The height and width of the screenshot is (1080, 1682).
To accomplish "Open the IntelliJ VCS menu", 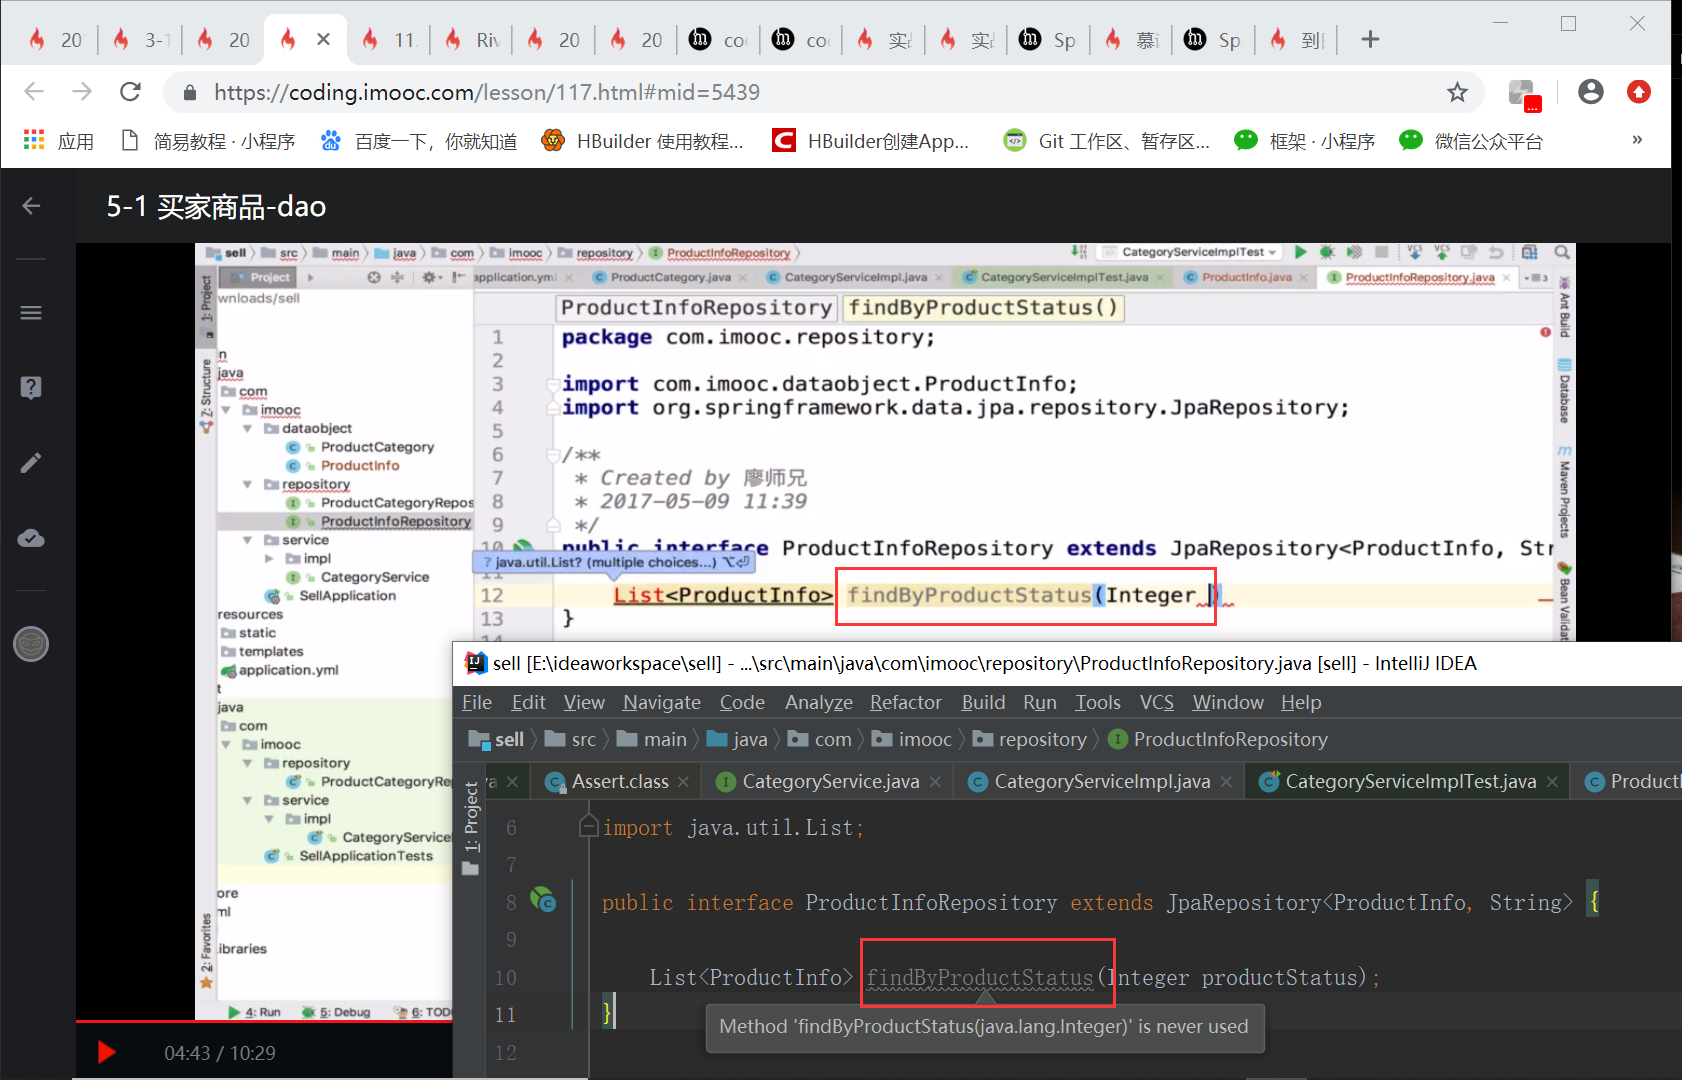I will (1157, 703).
